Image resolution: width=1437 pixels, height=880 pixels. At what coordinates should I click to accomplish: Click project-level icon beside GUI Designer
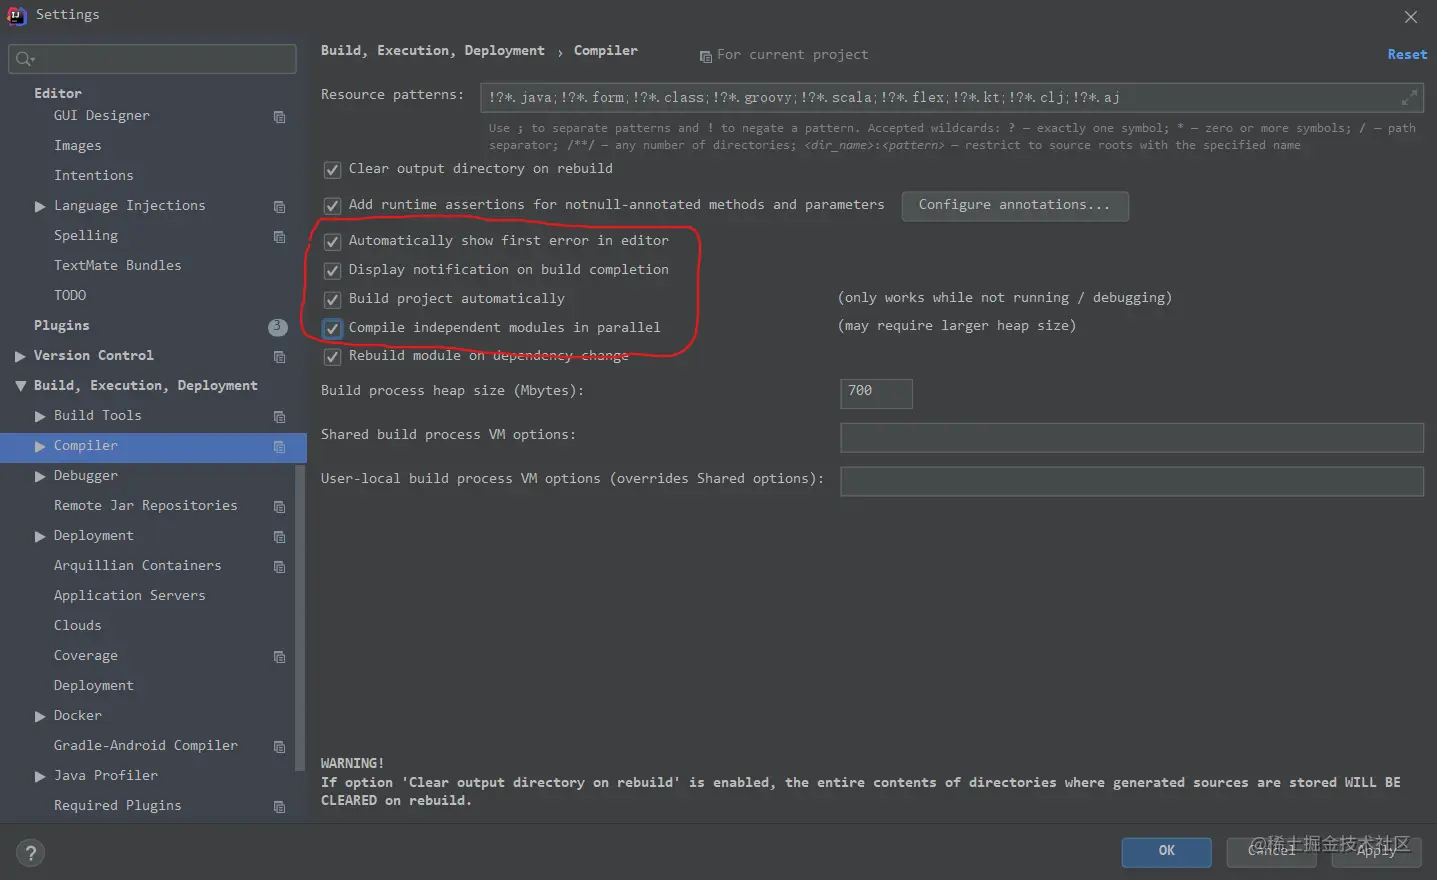click(x=279, y=117)
